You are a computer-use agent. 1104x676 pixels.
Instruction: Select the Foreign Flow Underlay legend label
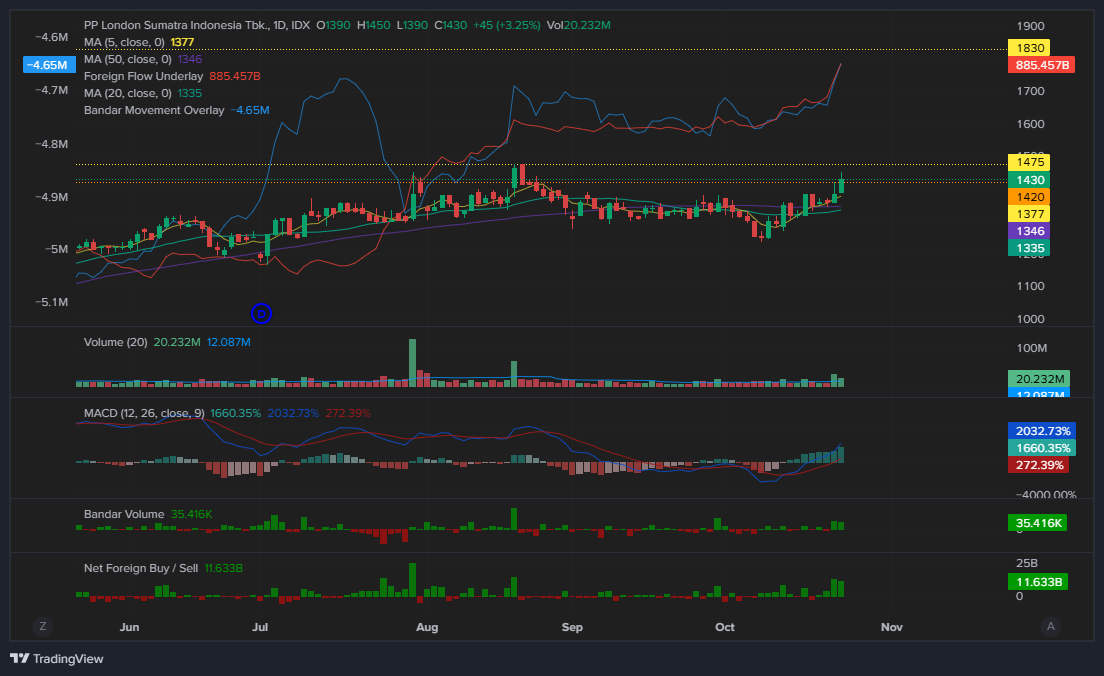coord(144,76)
